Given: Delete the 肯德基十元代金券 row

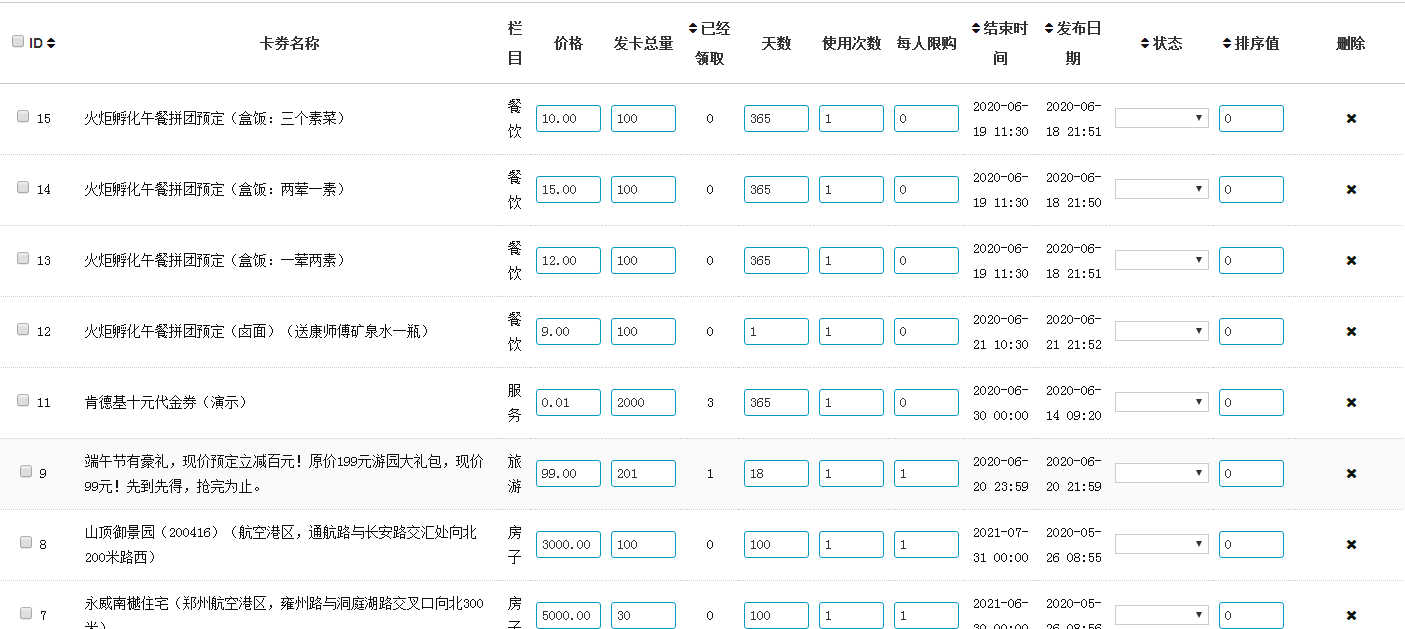Looking at the screenshot, I should tap(1351, 403).
